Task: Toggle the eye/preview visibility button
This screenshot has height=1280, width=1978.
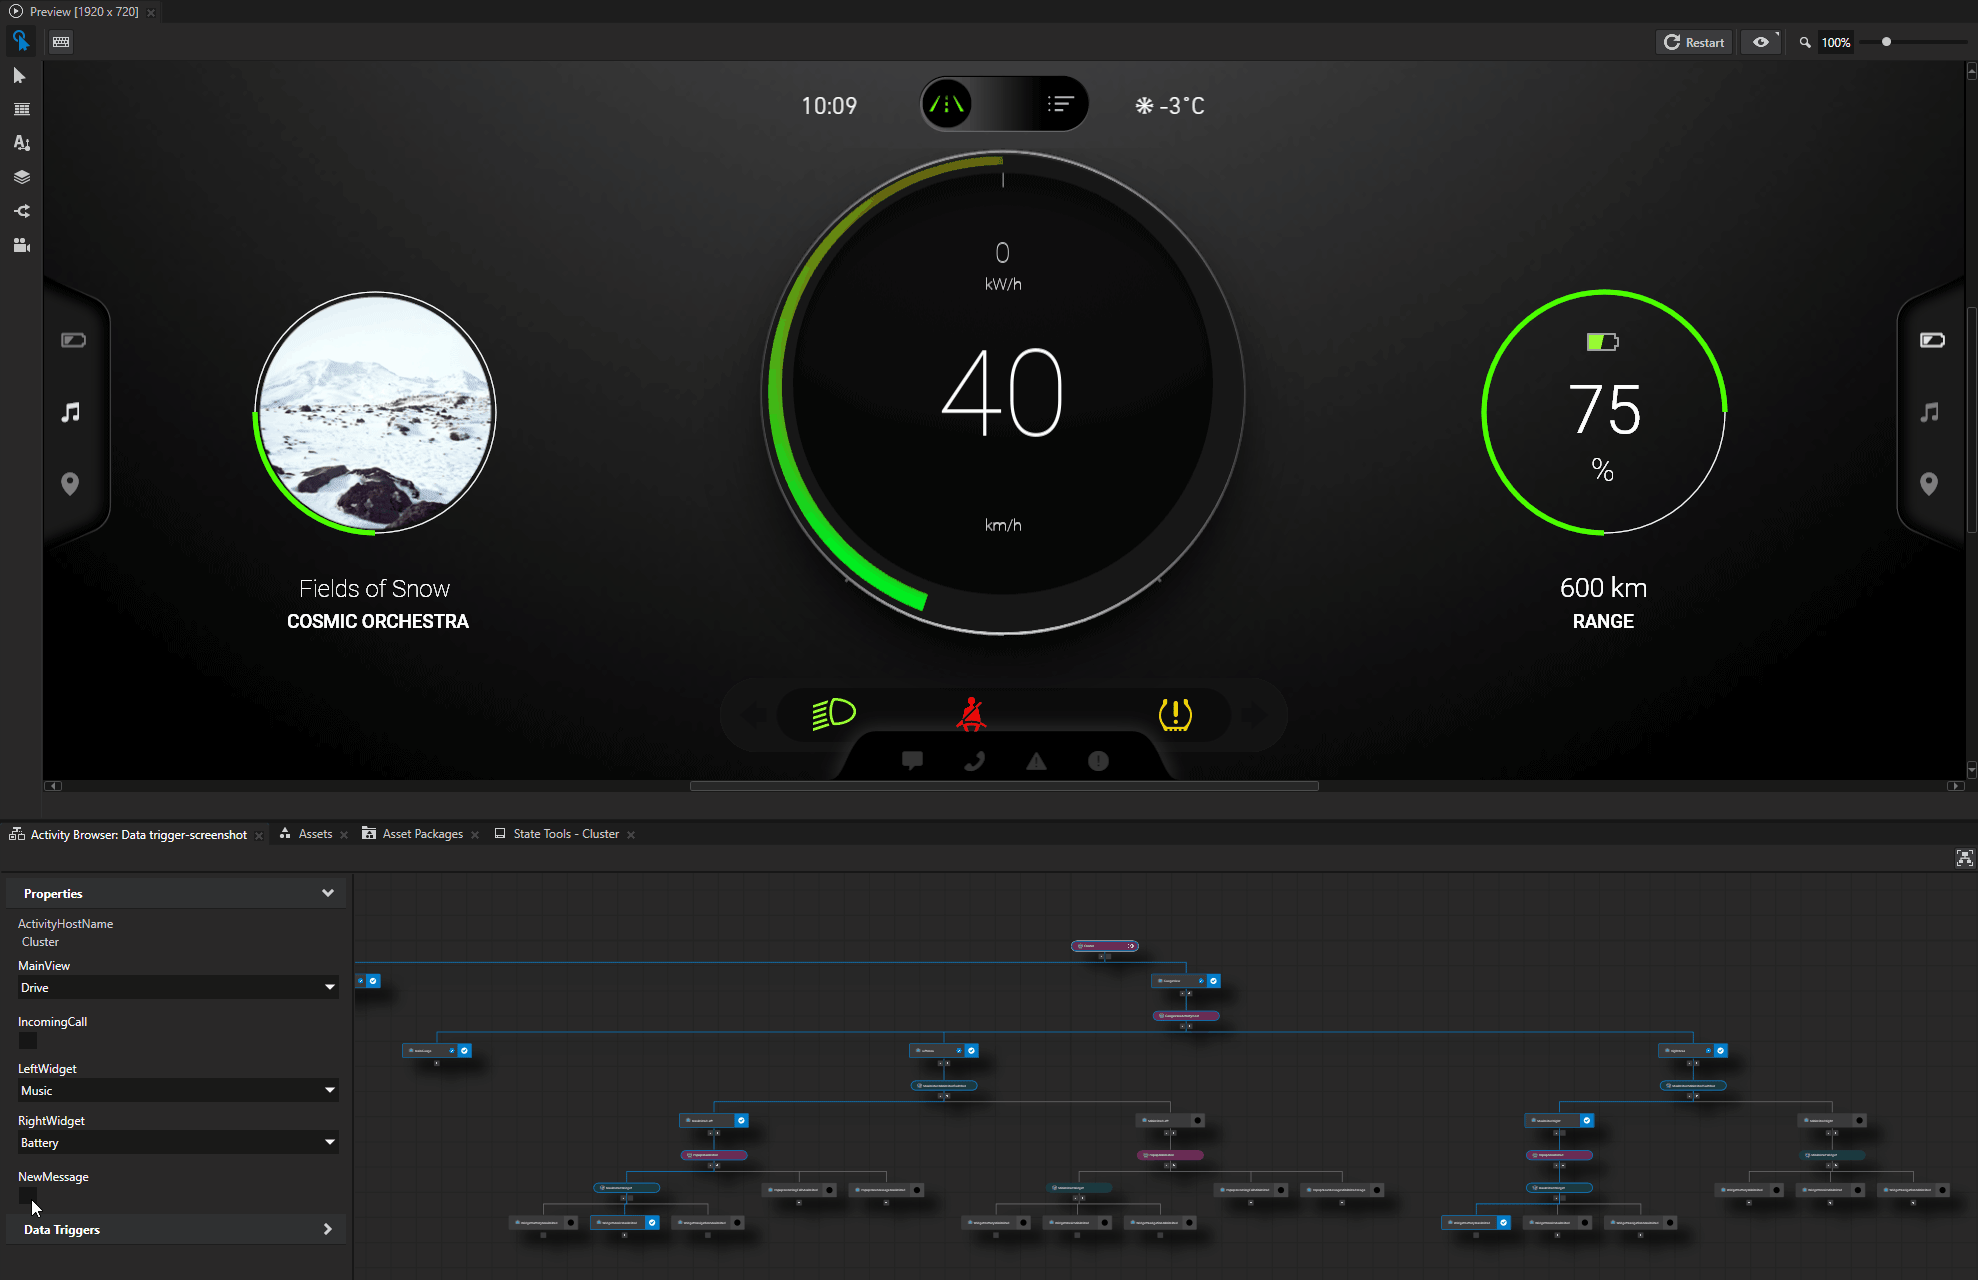Action: tap(1762, 42)
